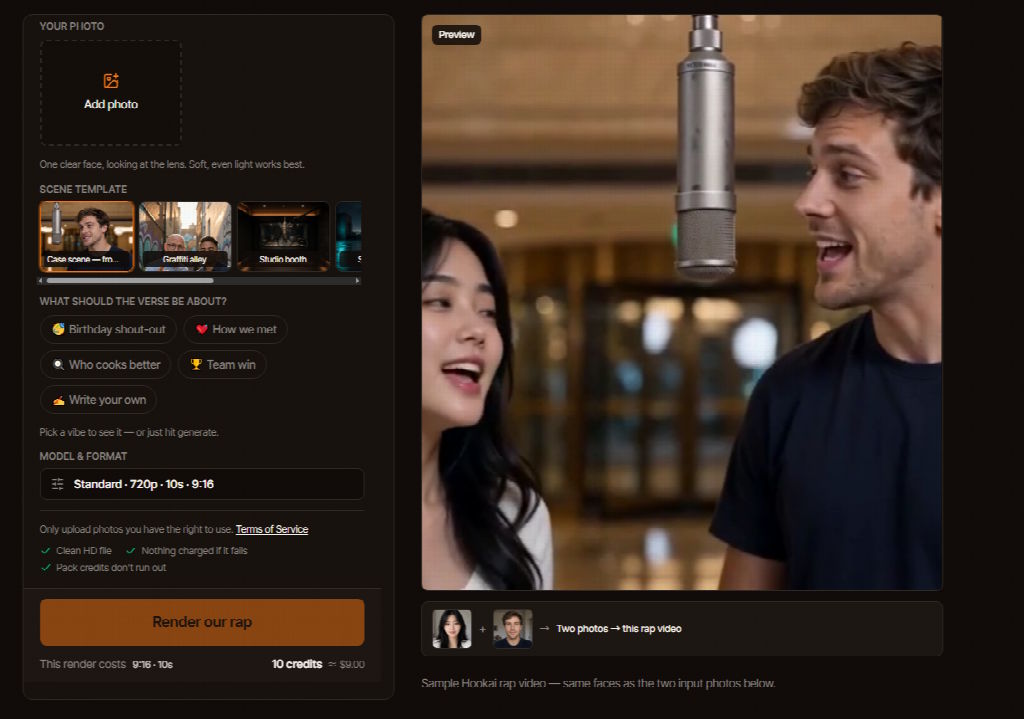Select the Who cooks better topic chip

pyautogui.click(x=106, y=364)
